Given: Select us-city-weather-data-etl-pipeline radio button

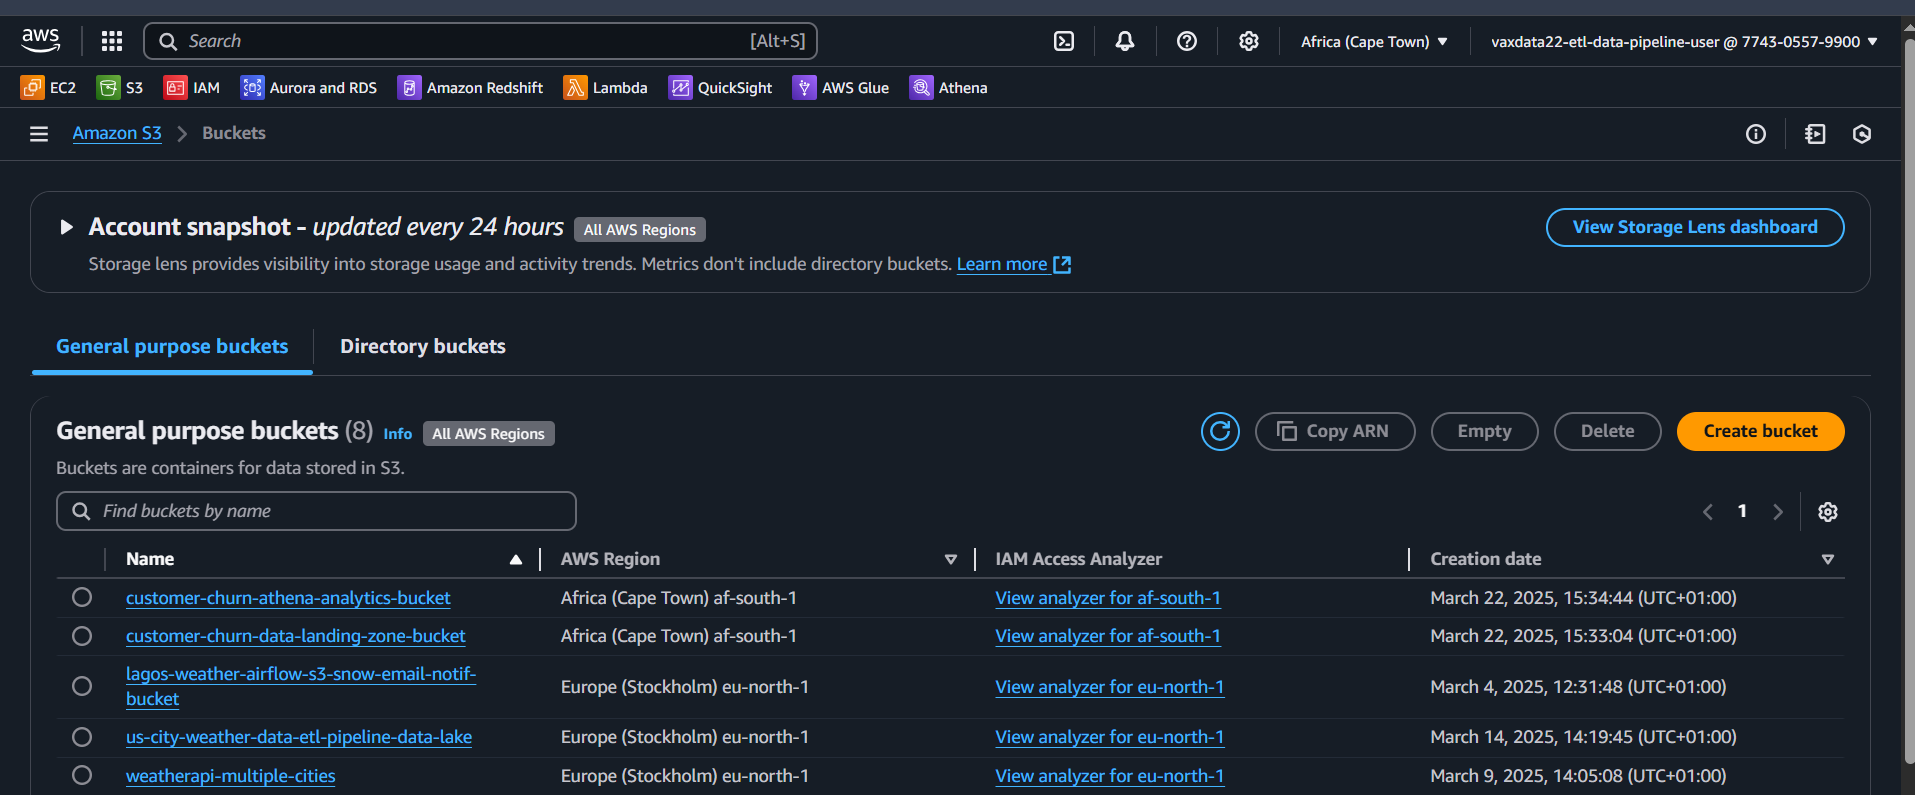Looking at the screenshot, I should (x=82, y=737).
